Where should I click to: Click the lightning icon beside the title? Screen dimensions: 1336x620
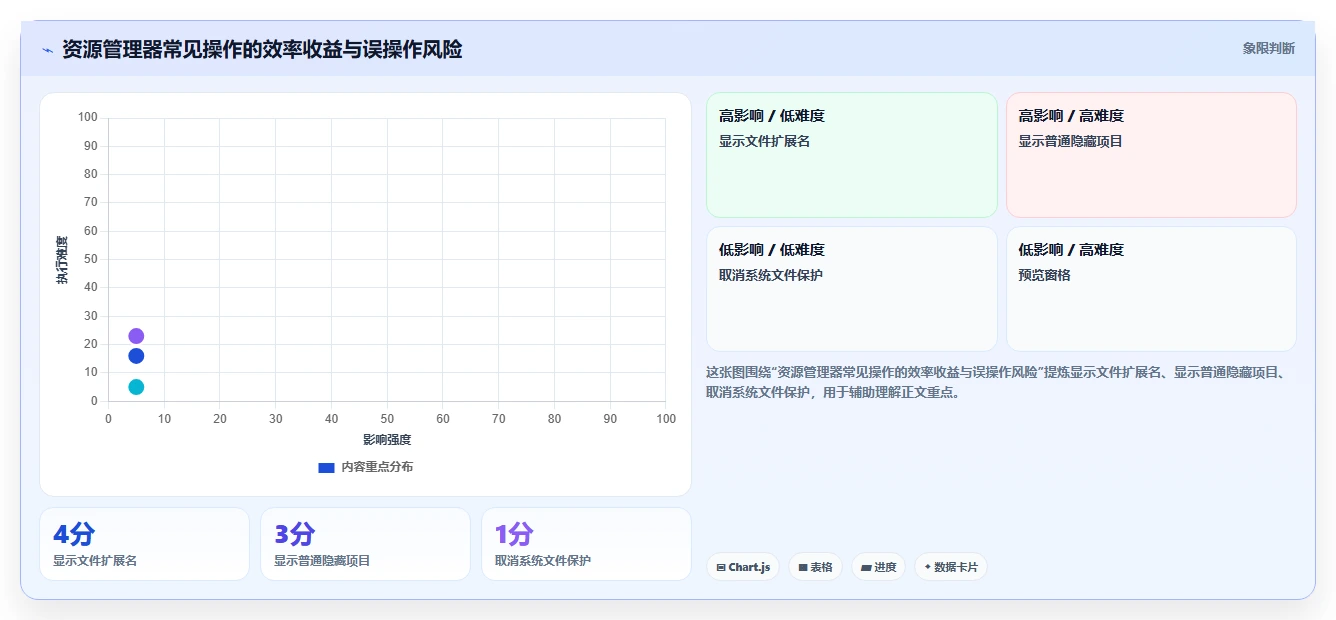click(x=47, y=50)
